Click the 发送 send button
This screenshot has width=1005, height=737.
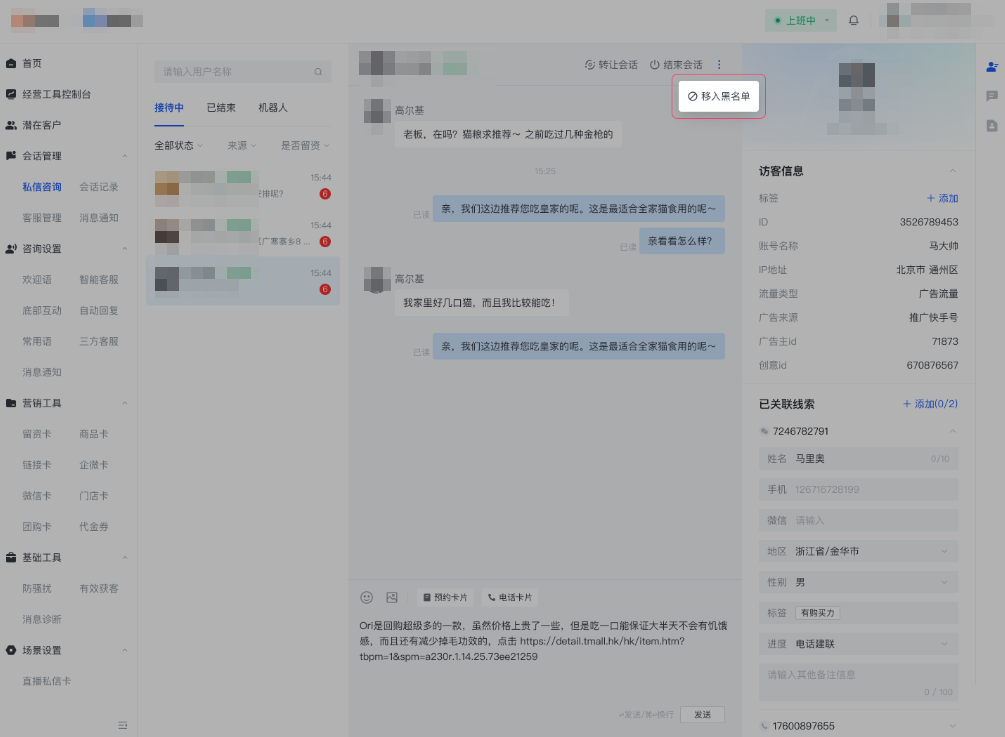pyautogui.click(x=702, y=714)
